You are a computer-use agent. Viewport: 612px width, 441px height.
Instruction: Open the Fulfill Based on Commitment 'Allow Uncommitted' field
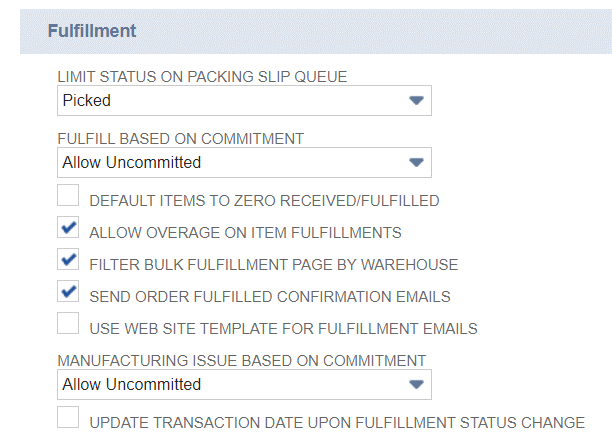(230, 162)
